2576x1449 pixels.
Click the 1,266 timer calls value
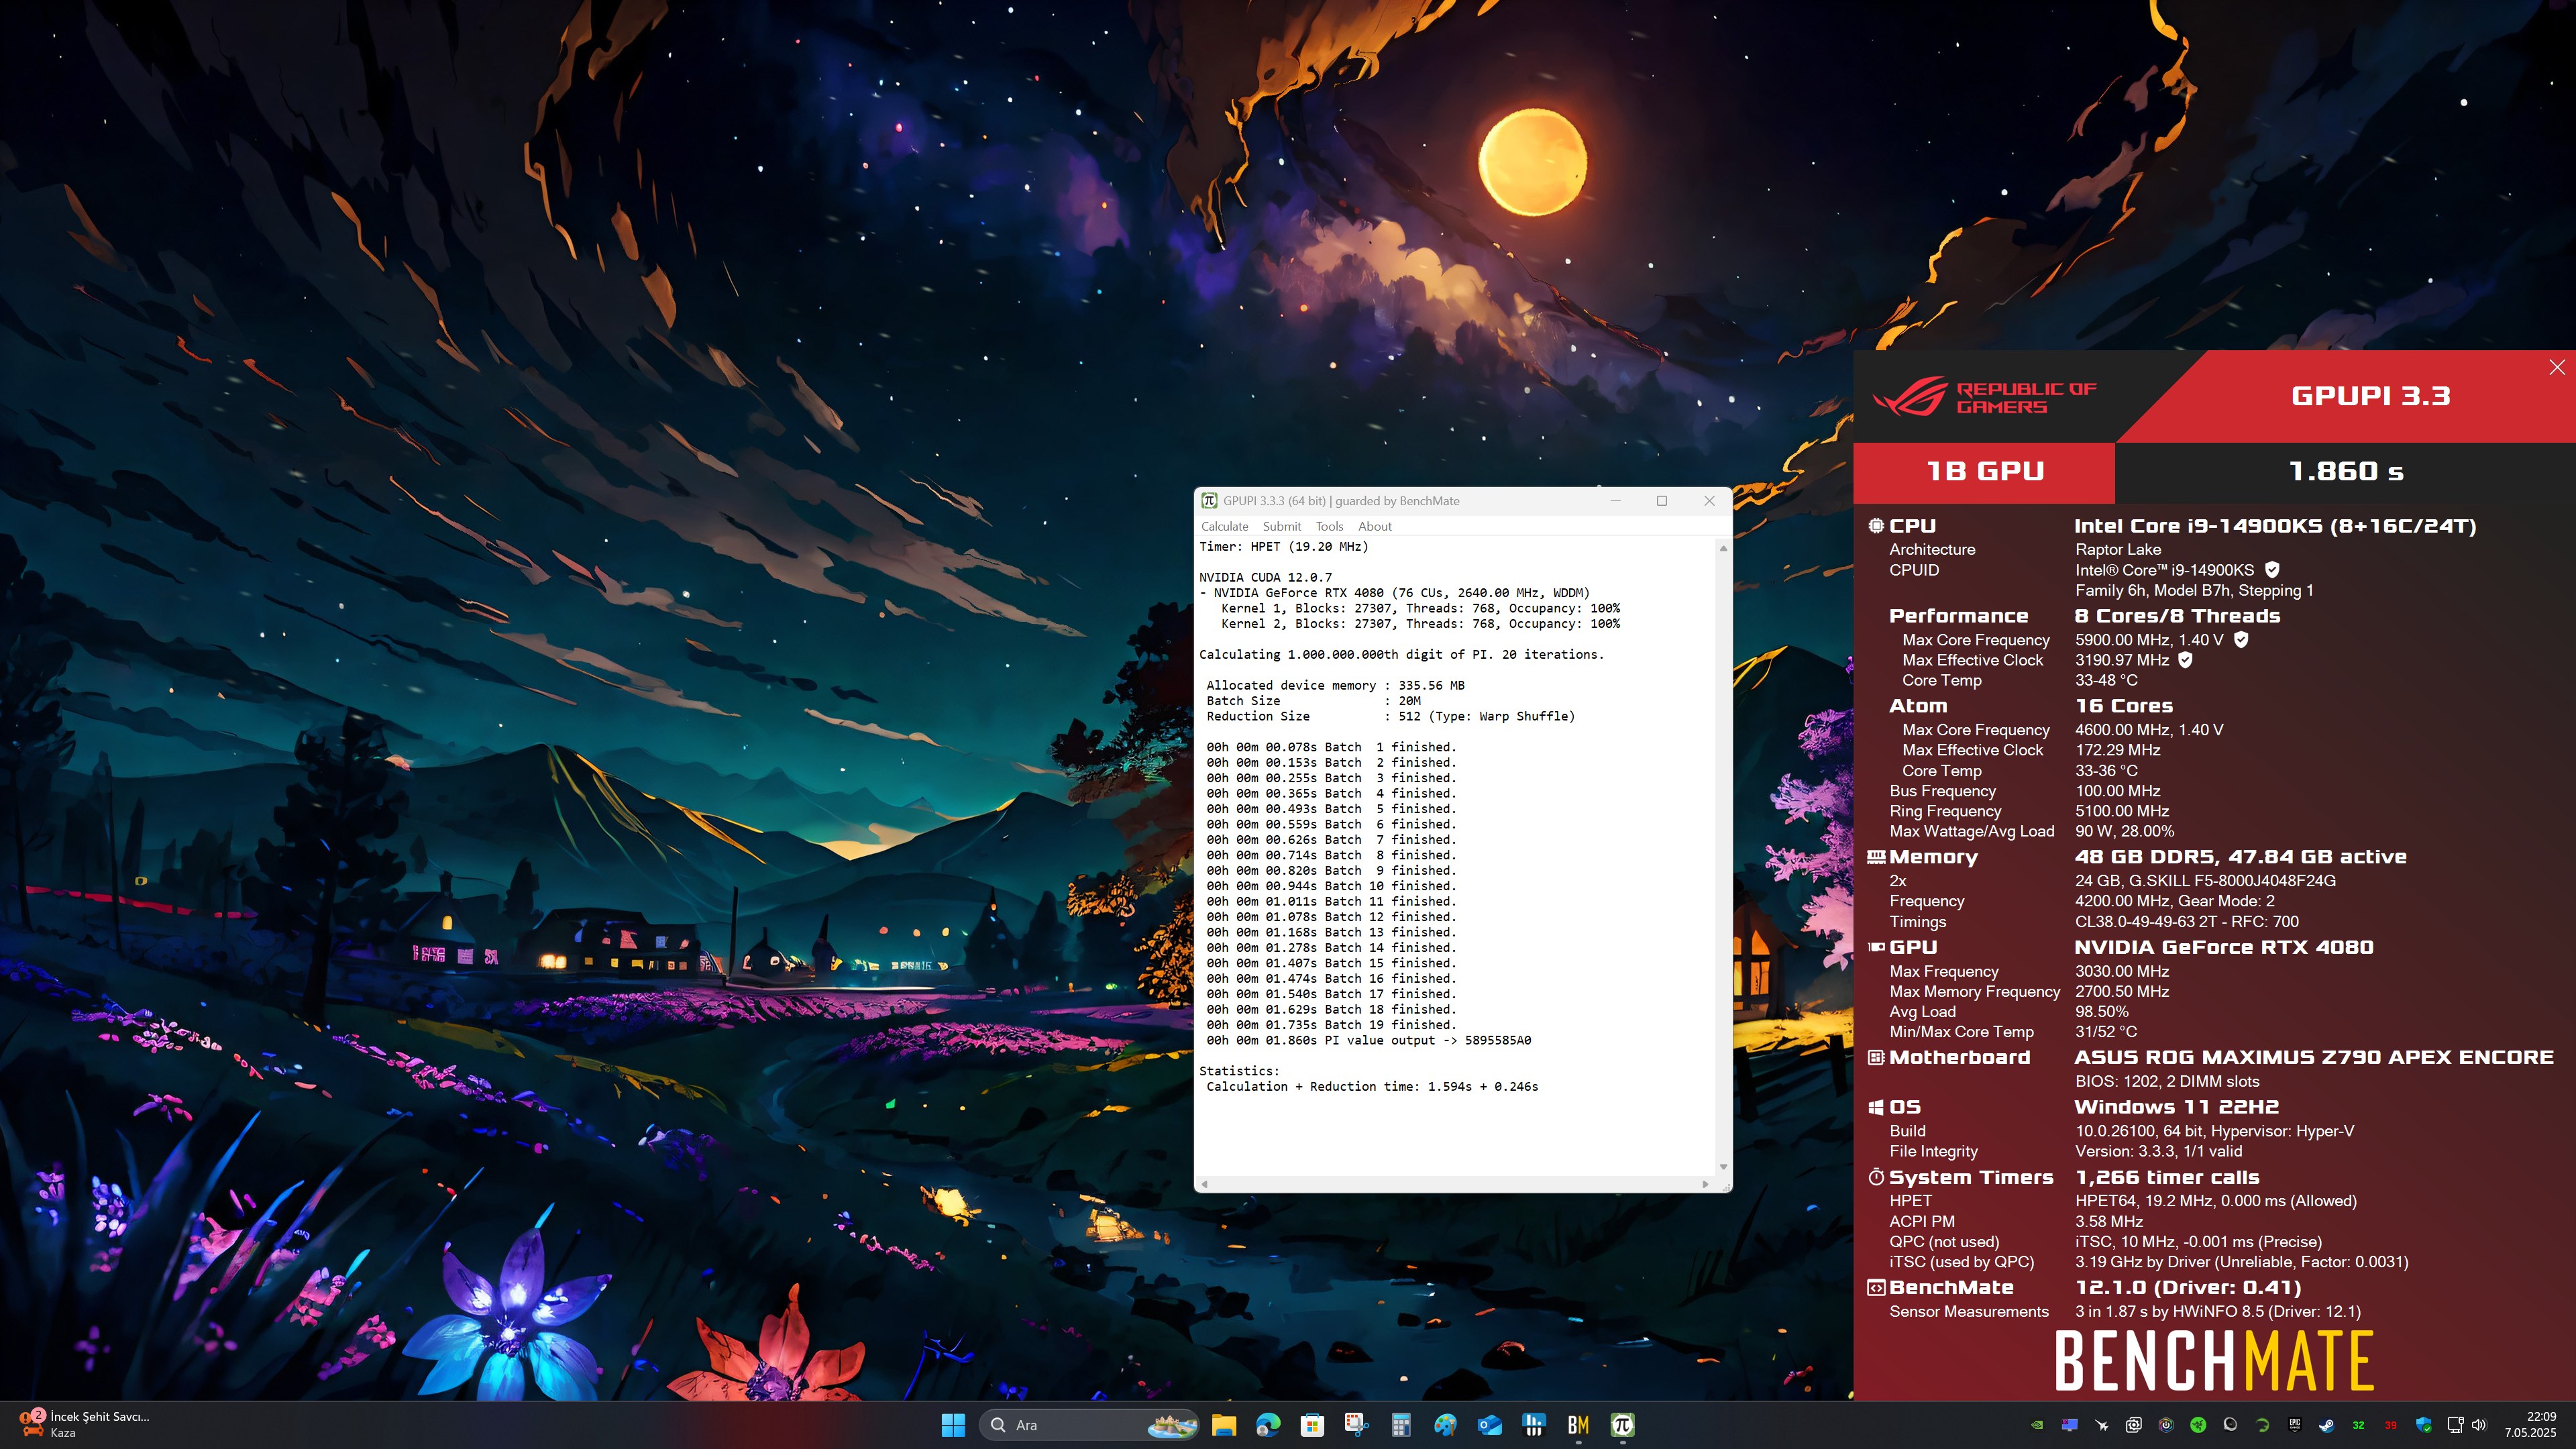point(2167,1177)
